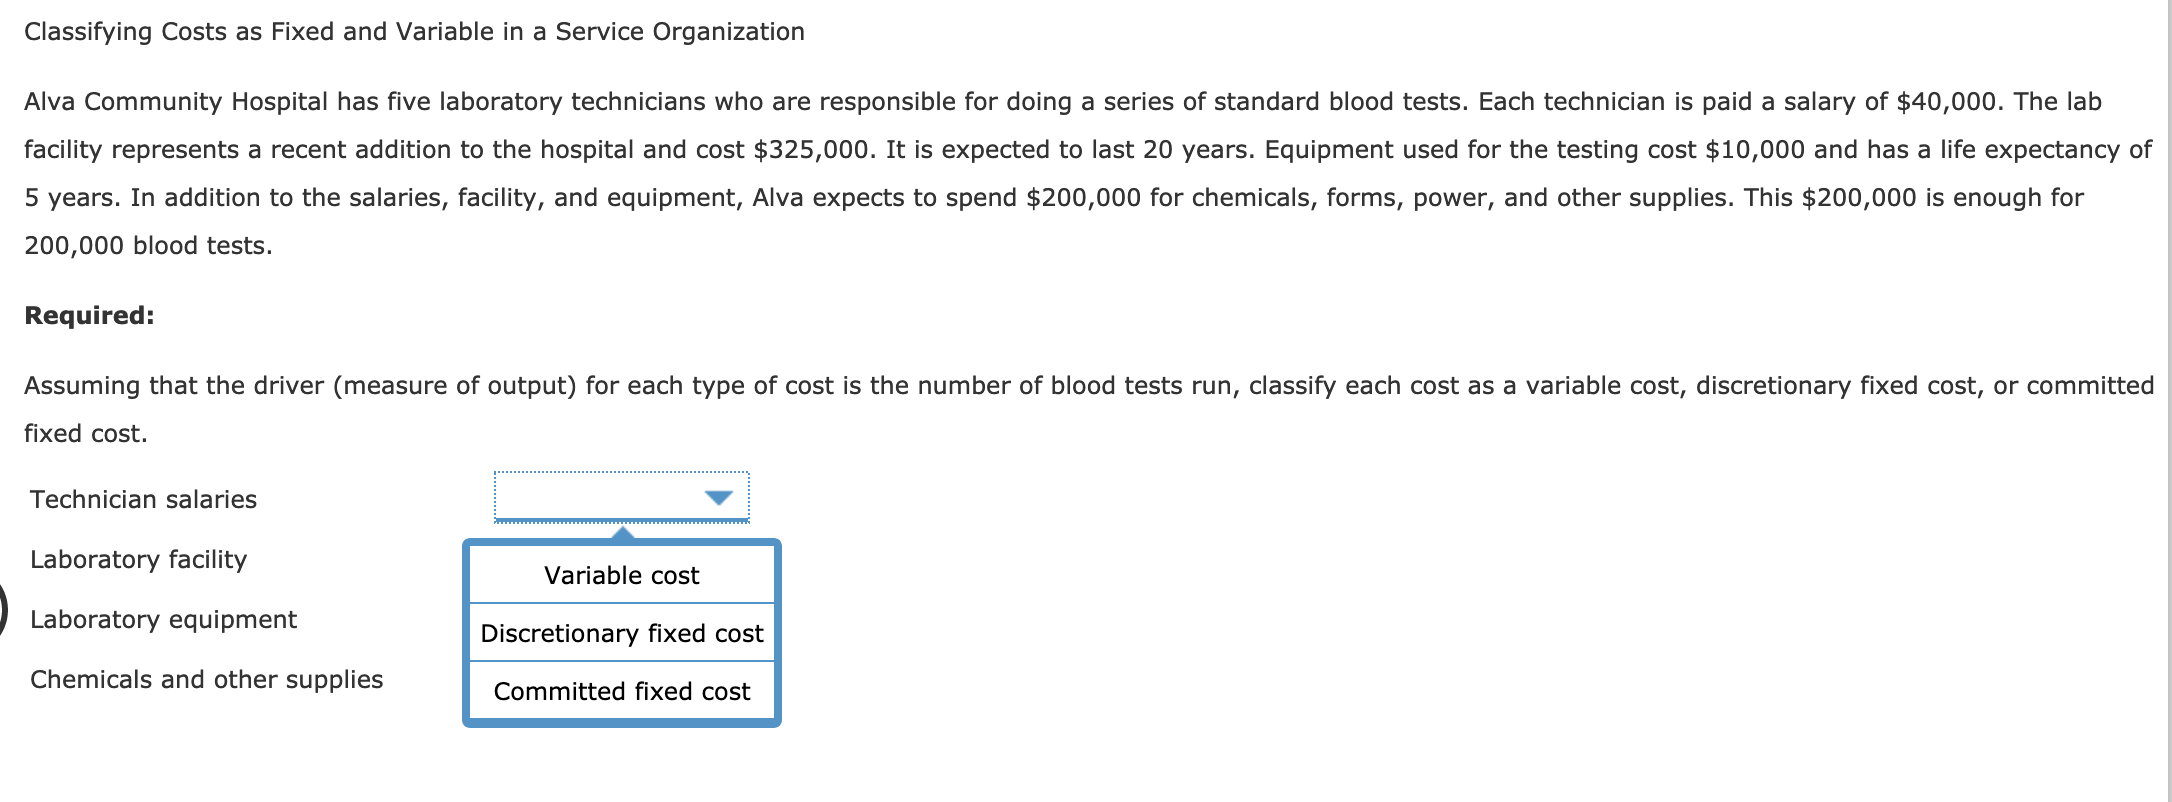The width and height of the screenshot is (2172, 802).
Task: Select the empty dropdown input field
Action: point(600,496)
